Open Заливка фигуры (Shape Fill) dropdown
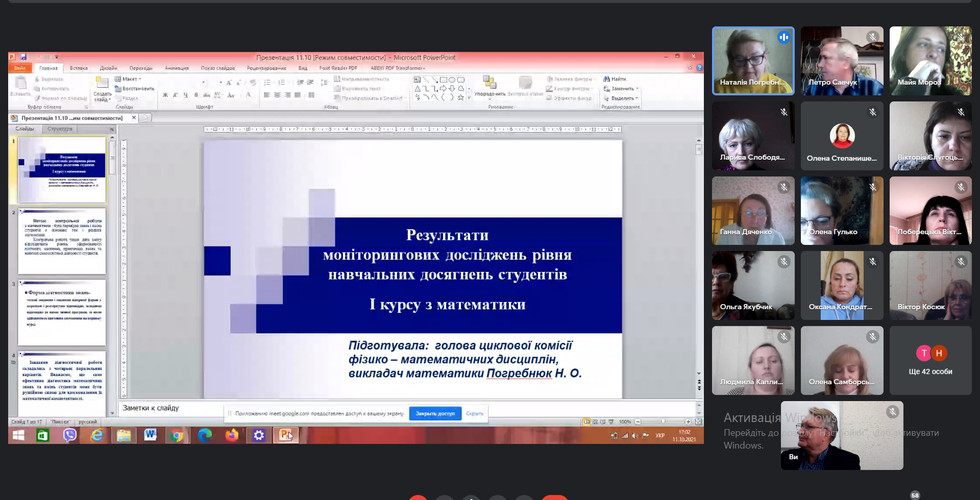Image resolution: width=980 pixels, height=500 pixels. pos(569,79)
